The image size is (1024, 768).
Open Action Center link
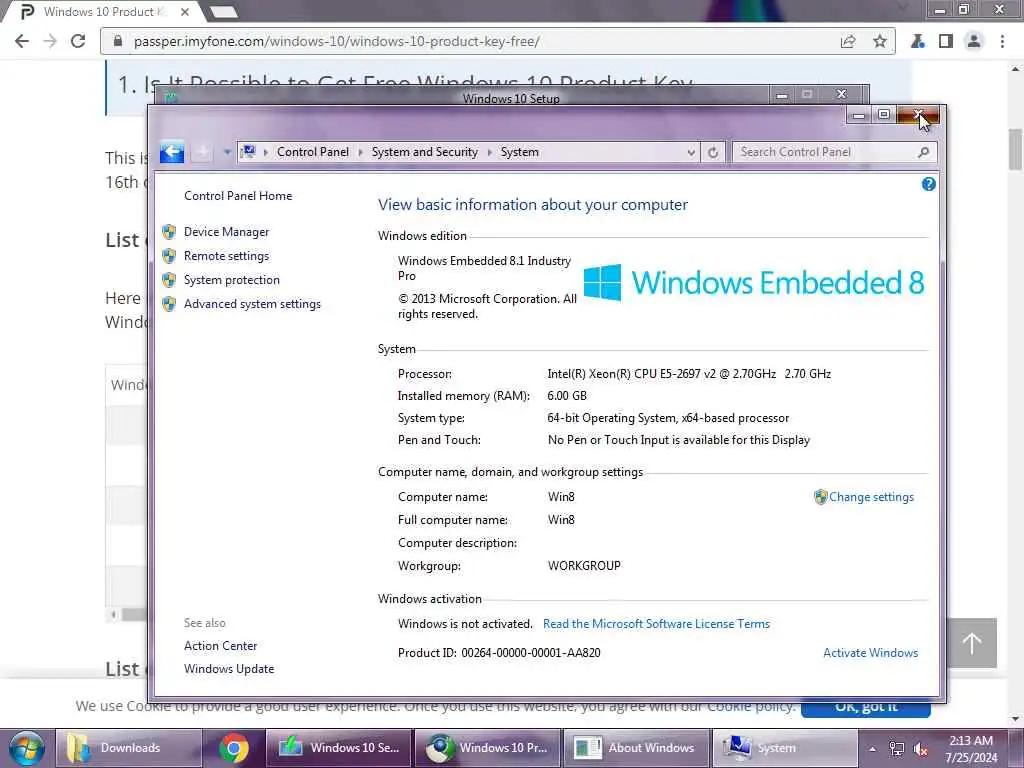pyautogui.click(x=221, y=646)
